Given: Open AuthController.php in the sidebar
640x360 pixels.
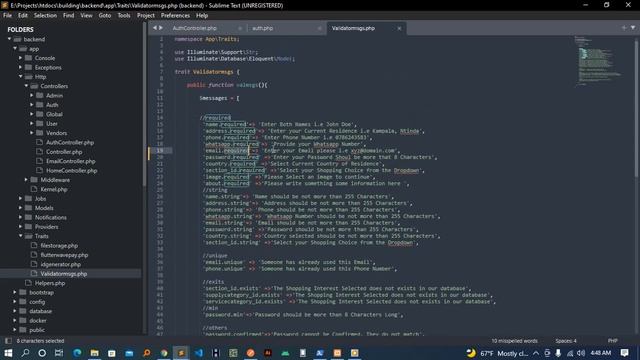Looking at the screenshot, I should pyautogui.click(x=70, y=142).
